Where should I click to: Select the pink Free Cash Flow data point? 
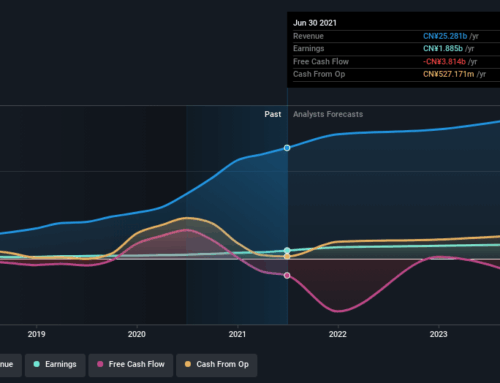[287, 275]
